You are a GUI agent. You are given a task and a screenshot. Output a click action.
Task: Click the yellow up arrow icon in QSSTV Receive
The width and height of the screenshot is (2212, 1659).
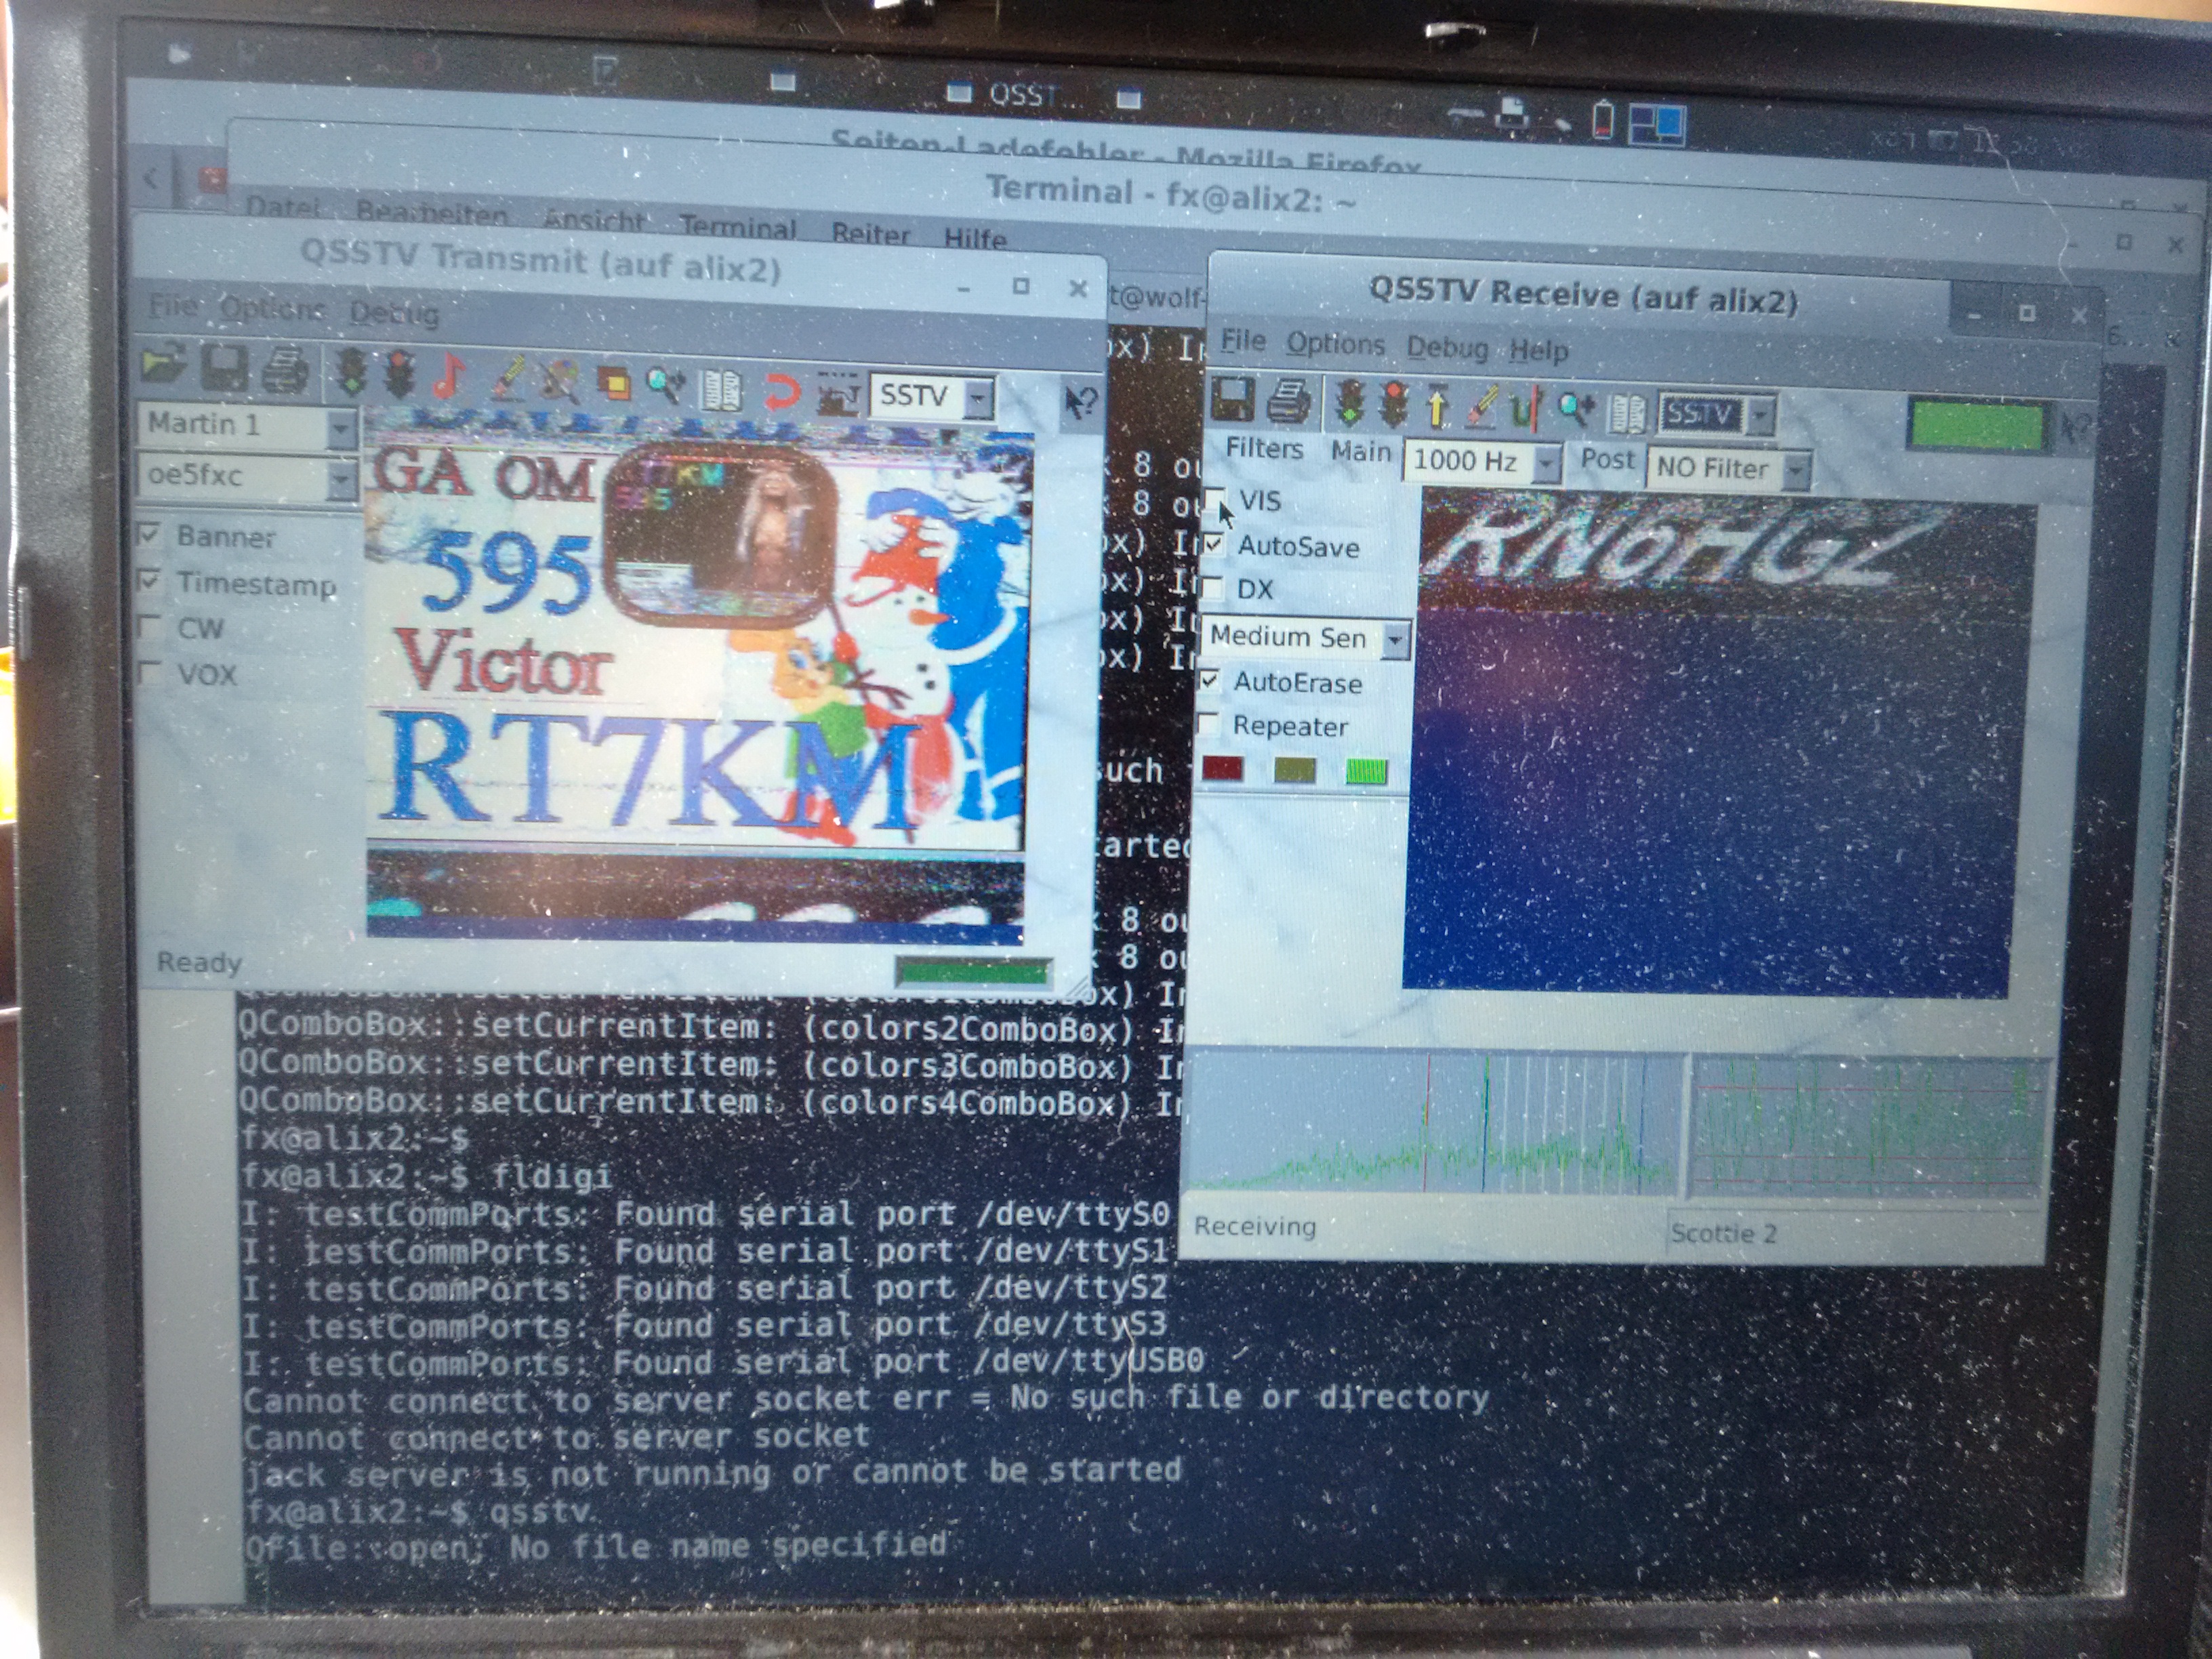coord(1437,406)
